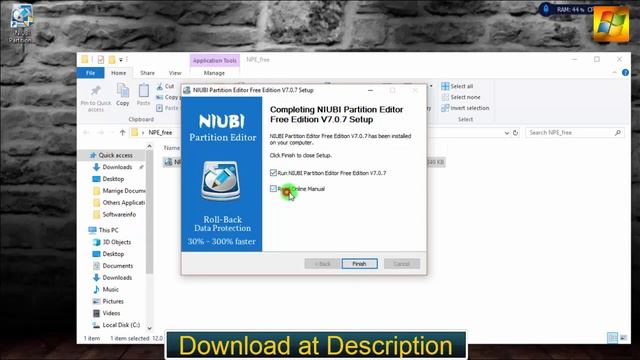
Task: Open Downloads under This PC
Action: pyautogui.click(x=113, y=278)
